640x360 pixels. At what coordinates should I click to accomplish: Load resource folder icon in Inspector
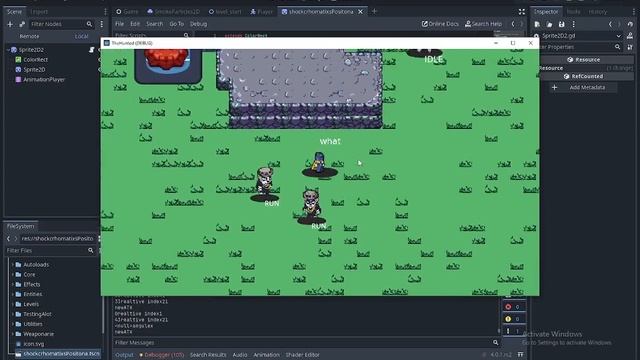pos(549,24)
